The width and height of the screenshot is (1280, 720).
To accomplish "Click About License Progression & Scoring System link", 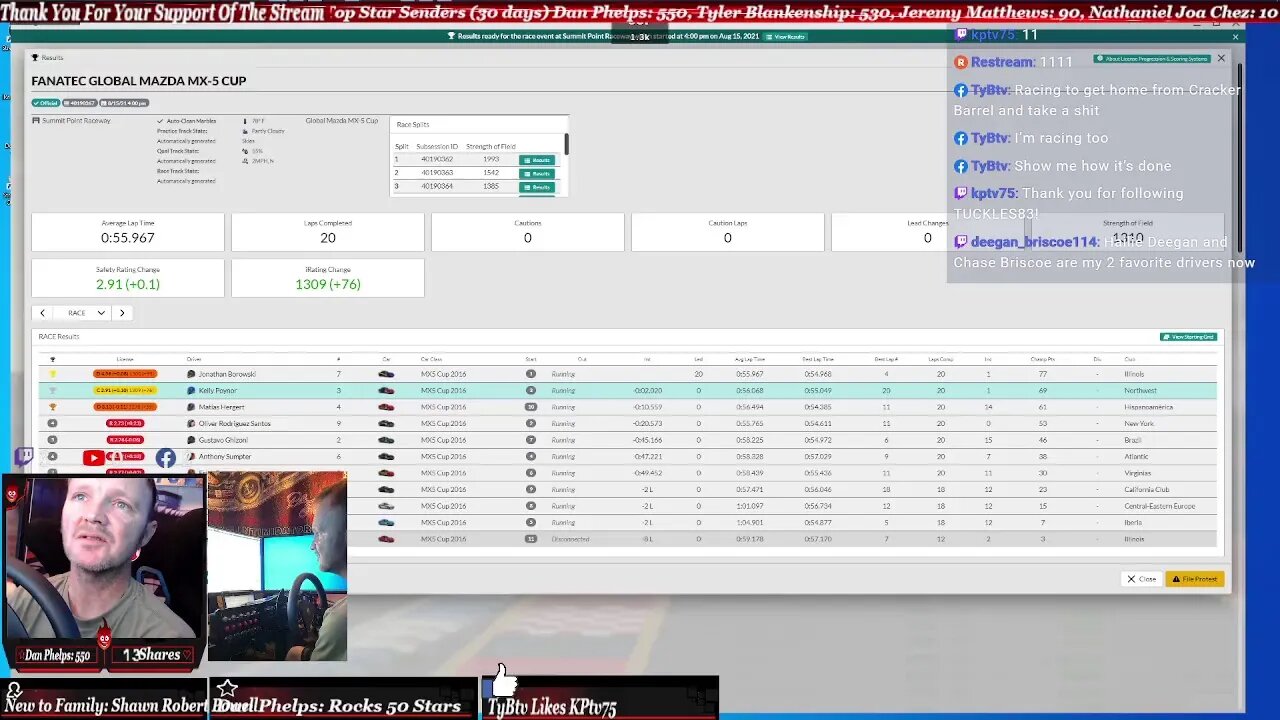I will [x=1151, y=59].
